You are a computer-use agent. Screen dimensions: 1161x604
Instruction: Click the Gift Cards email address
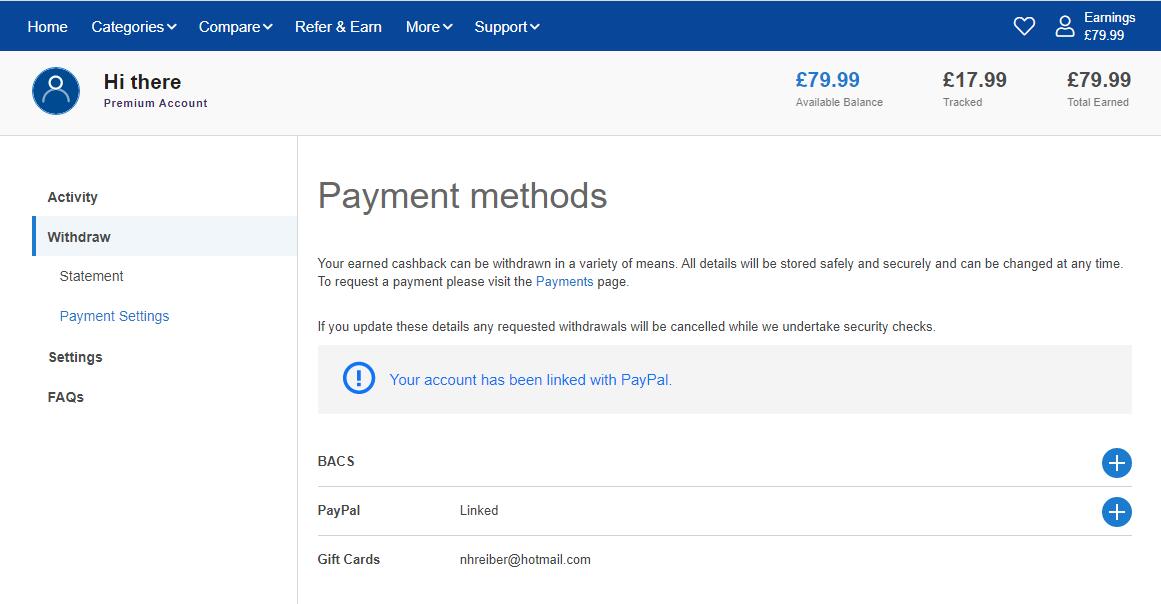[x=525, y=560]
